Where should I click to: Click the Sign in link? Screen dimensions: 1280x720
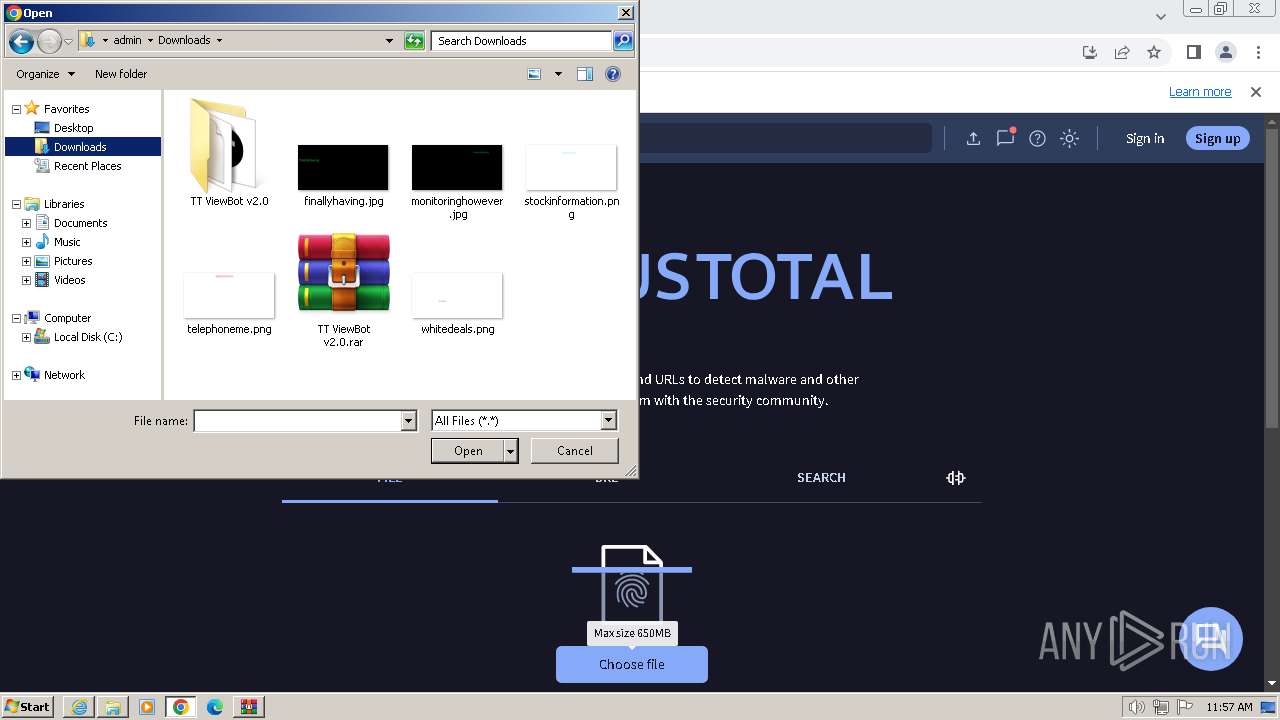1145,139
